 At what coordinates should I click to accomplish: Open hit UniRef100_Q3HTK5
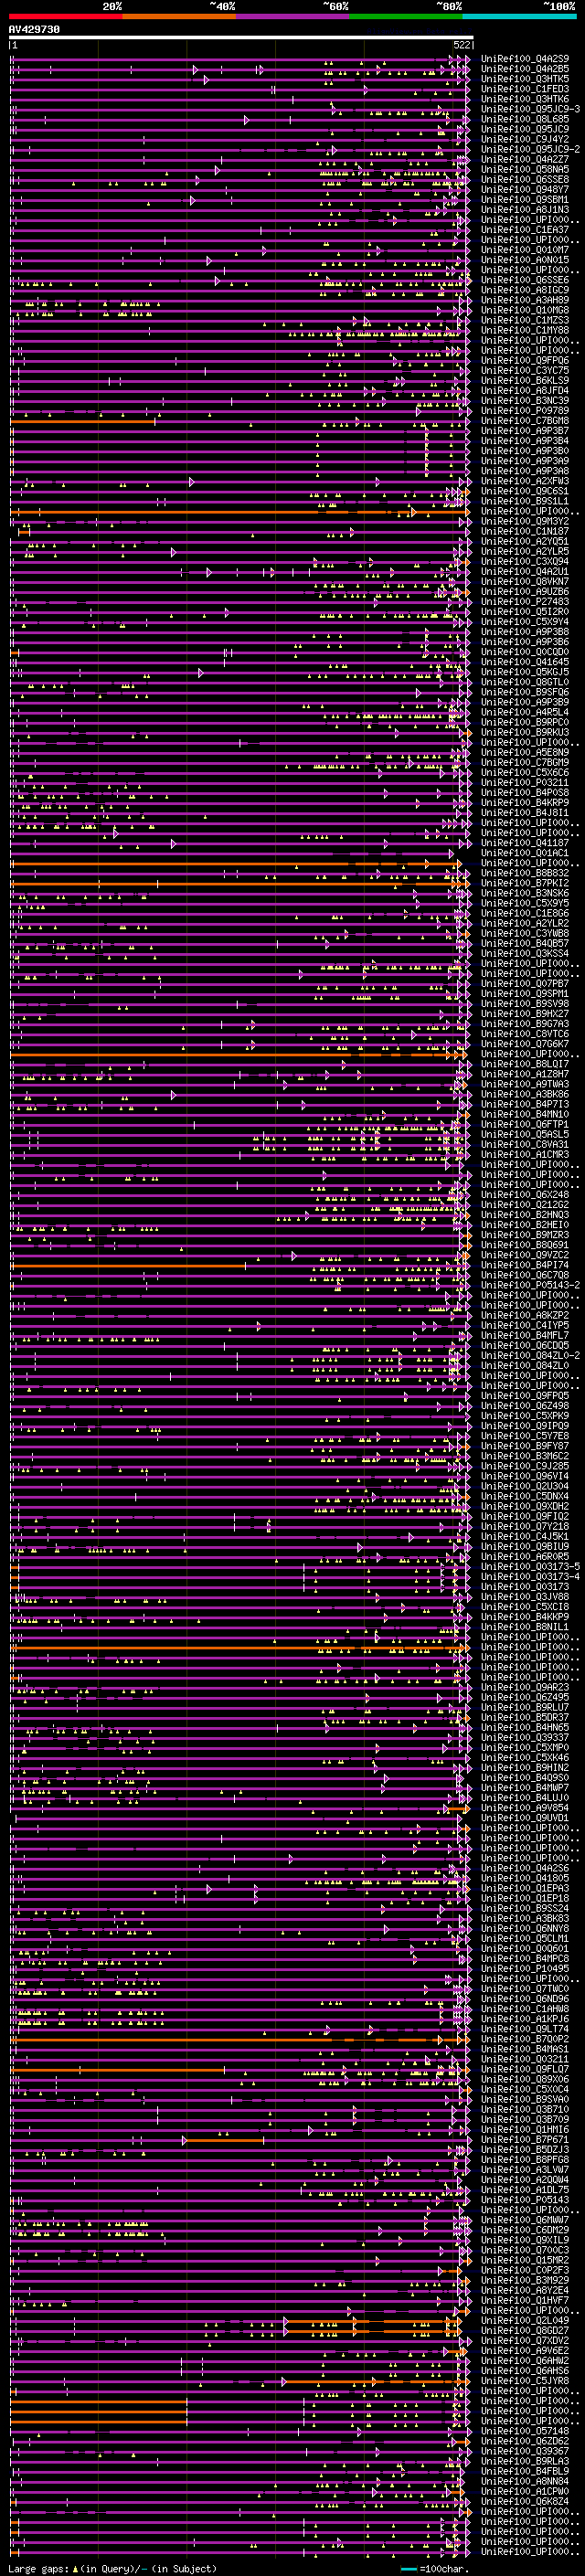[525, 79]
